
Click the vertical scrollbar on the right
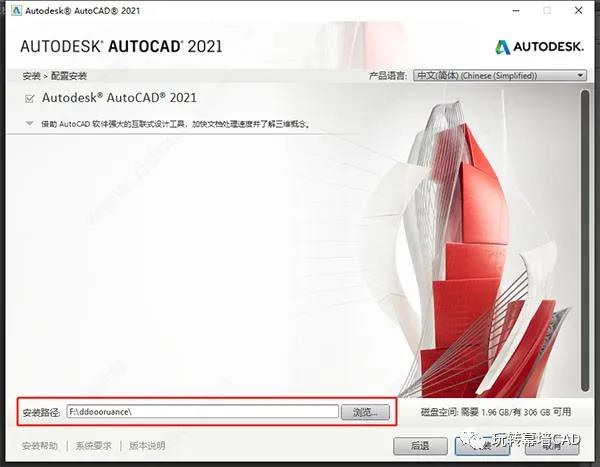(x=585, y=240)
